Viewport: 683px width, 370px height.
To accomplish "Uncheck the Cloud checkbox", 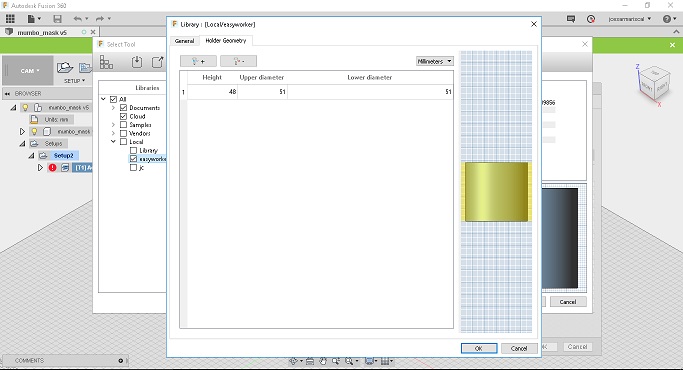I will tap(123, 116).
